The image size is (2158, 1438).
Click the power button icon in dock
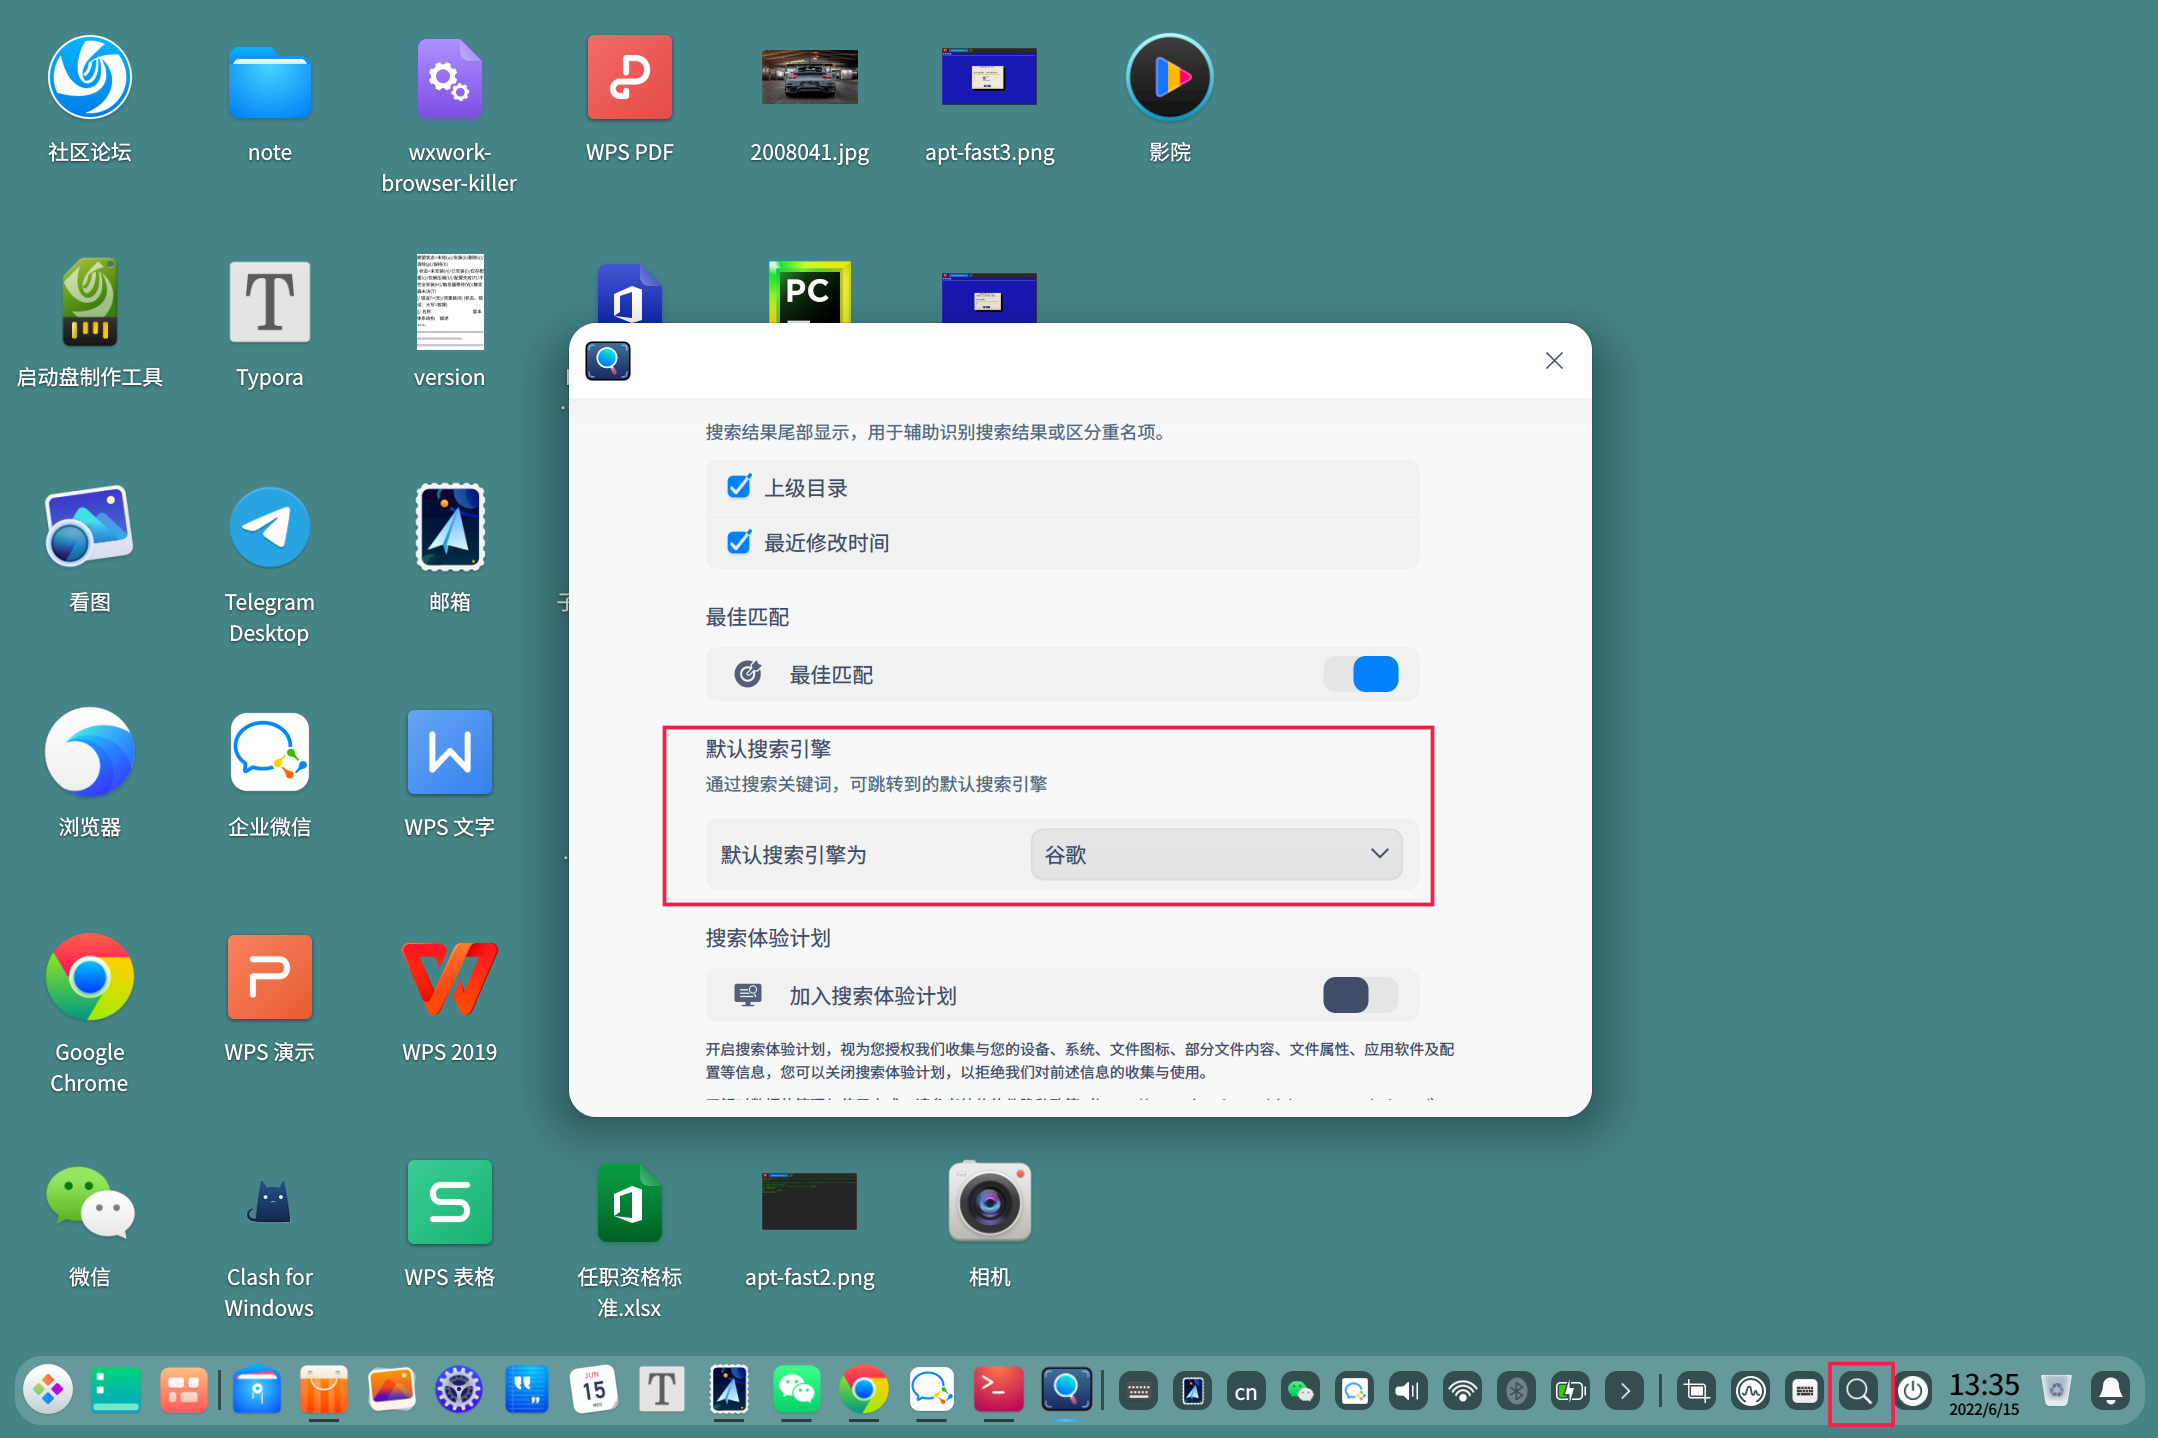[x=1913, y=1391]
